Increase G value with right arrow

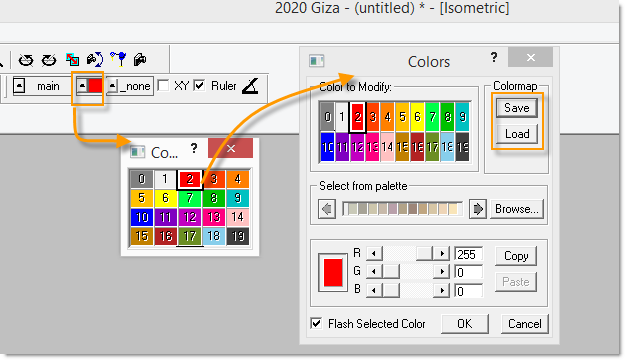pyautogui.click(x=442, y=272)
